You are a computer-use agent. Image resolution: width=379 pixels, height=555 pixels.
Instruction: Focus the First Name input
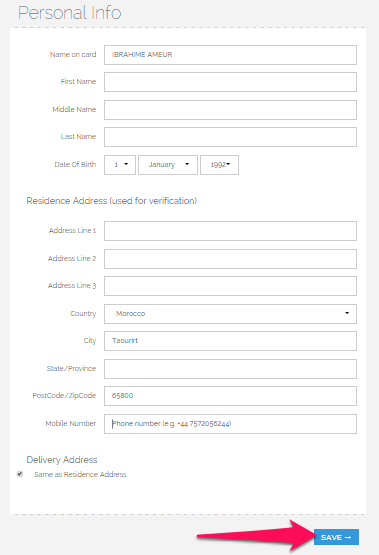coord(230,82)
